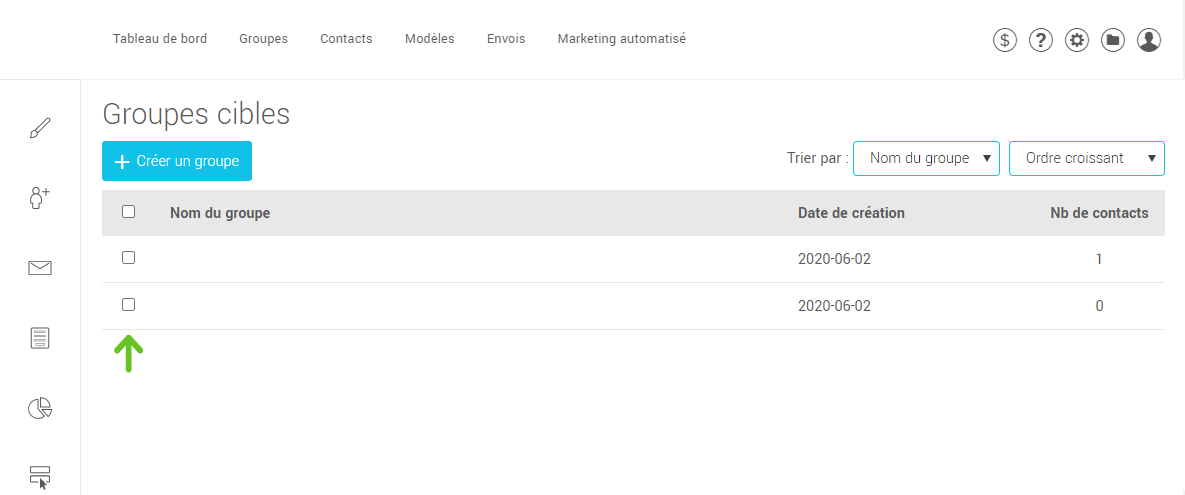This screenshot has height=495, width=1185.
Task: Click the add contact person icon
Action: (40, 198)
